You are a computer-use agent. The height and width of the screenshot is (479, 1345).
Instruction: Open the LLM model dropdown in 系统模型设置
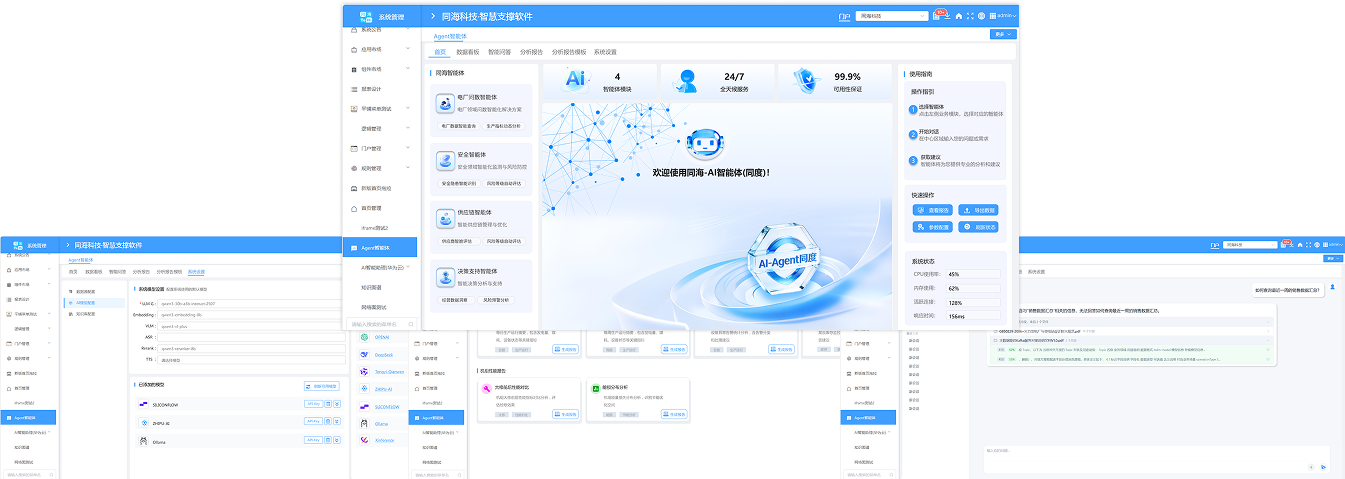point(225,302)
